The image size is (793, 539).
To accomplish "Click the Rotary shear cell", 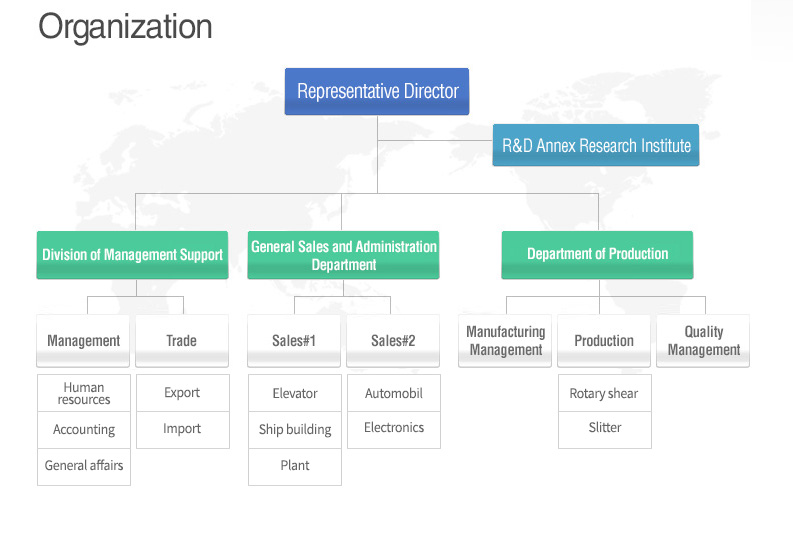I will 605,393.
